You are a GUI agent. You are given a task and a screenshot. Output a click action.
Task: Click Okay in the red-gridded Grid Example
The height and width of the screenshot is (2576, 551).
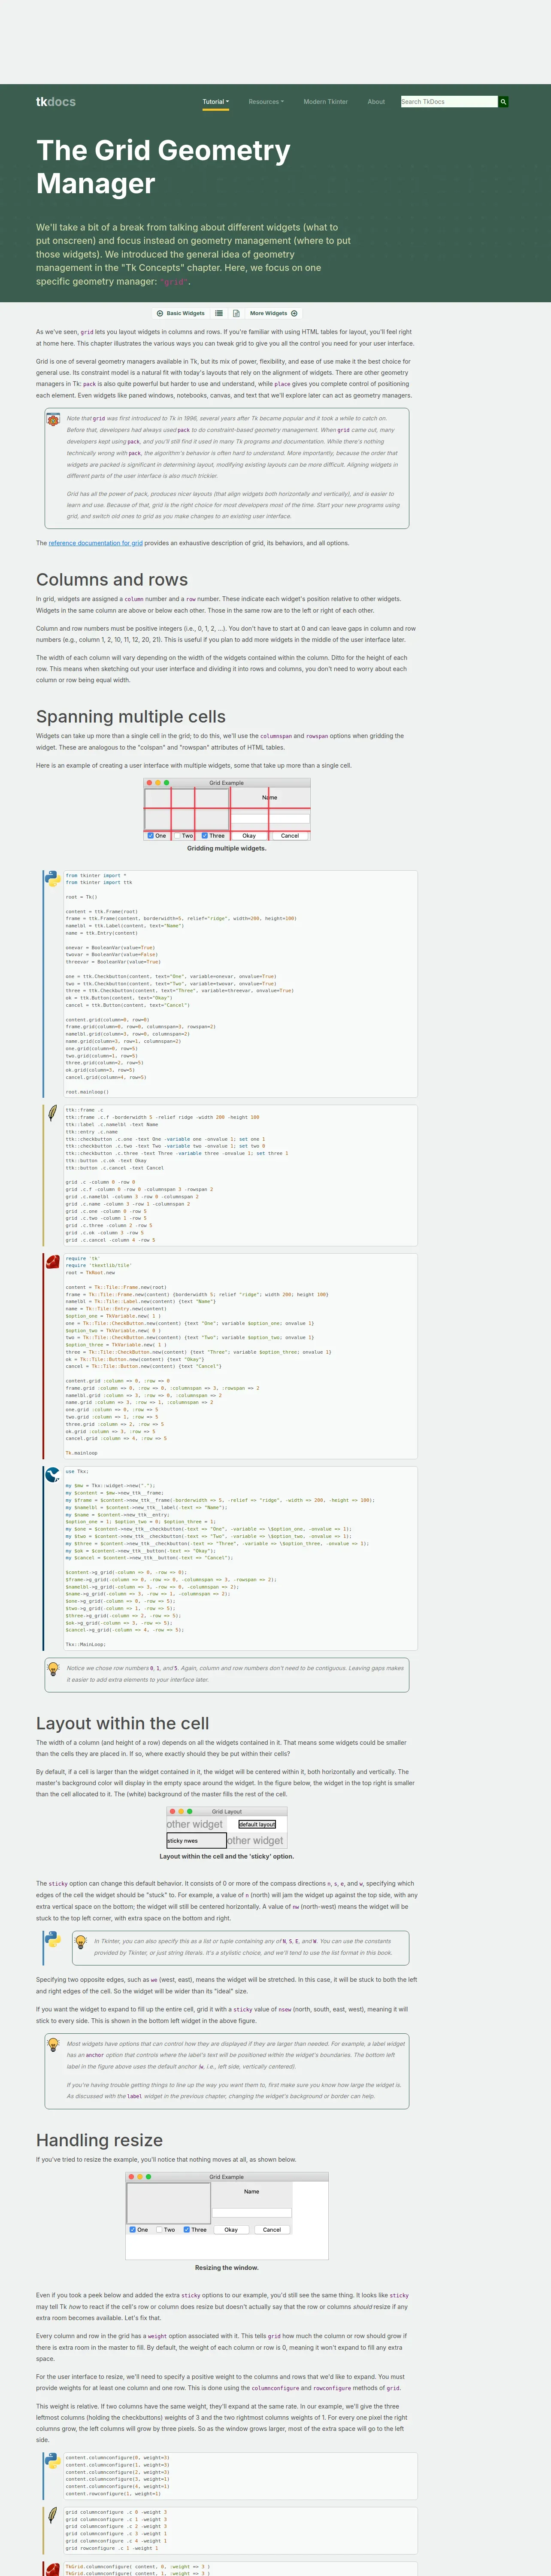coord(249,835)
